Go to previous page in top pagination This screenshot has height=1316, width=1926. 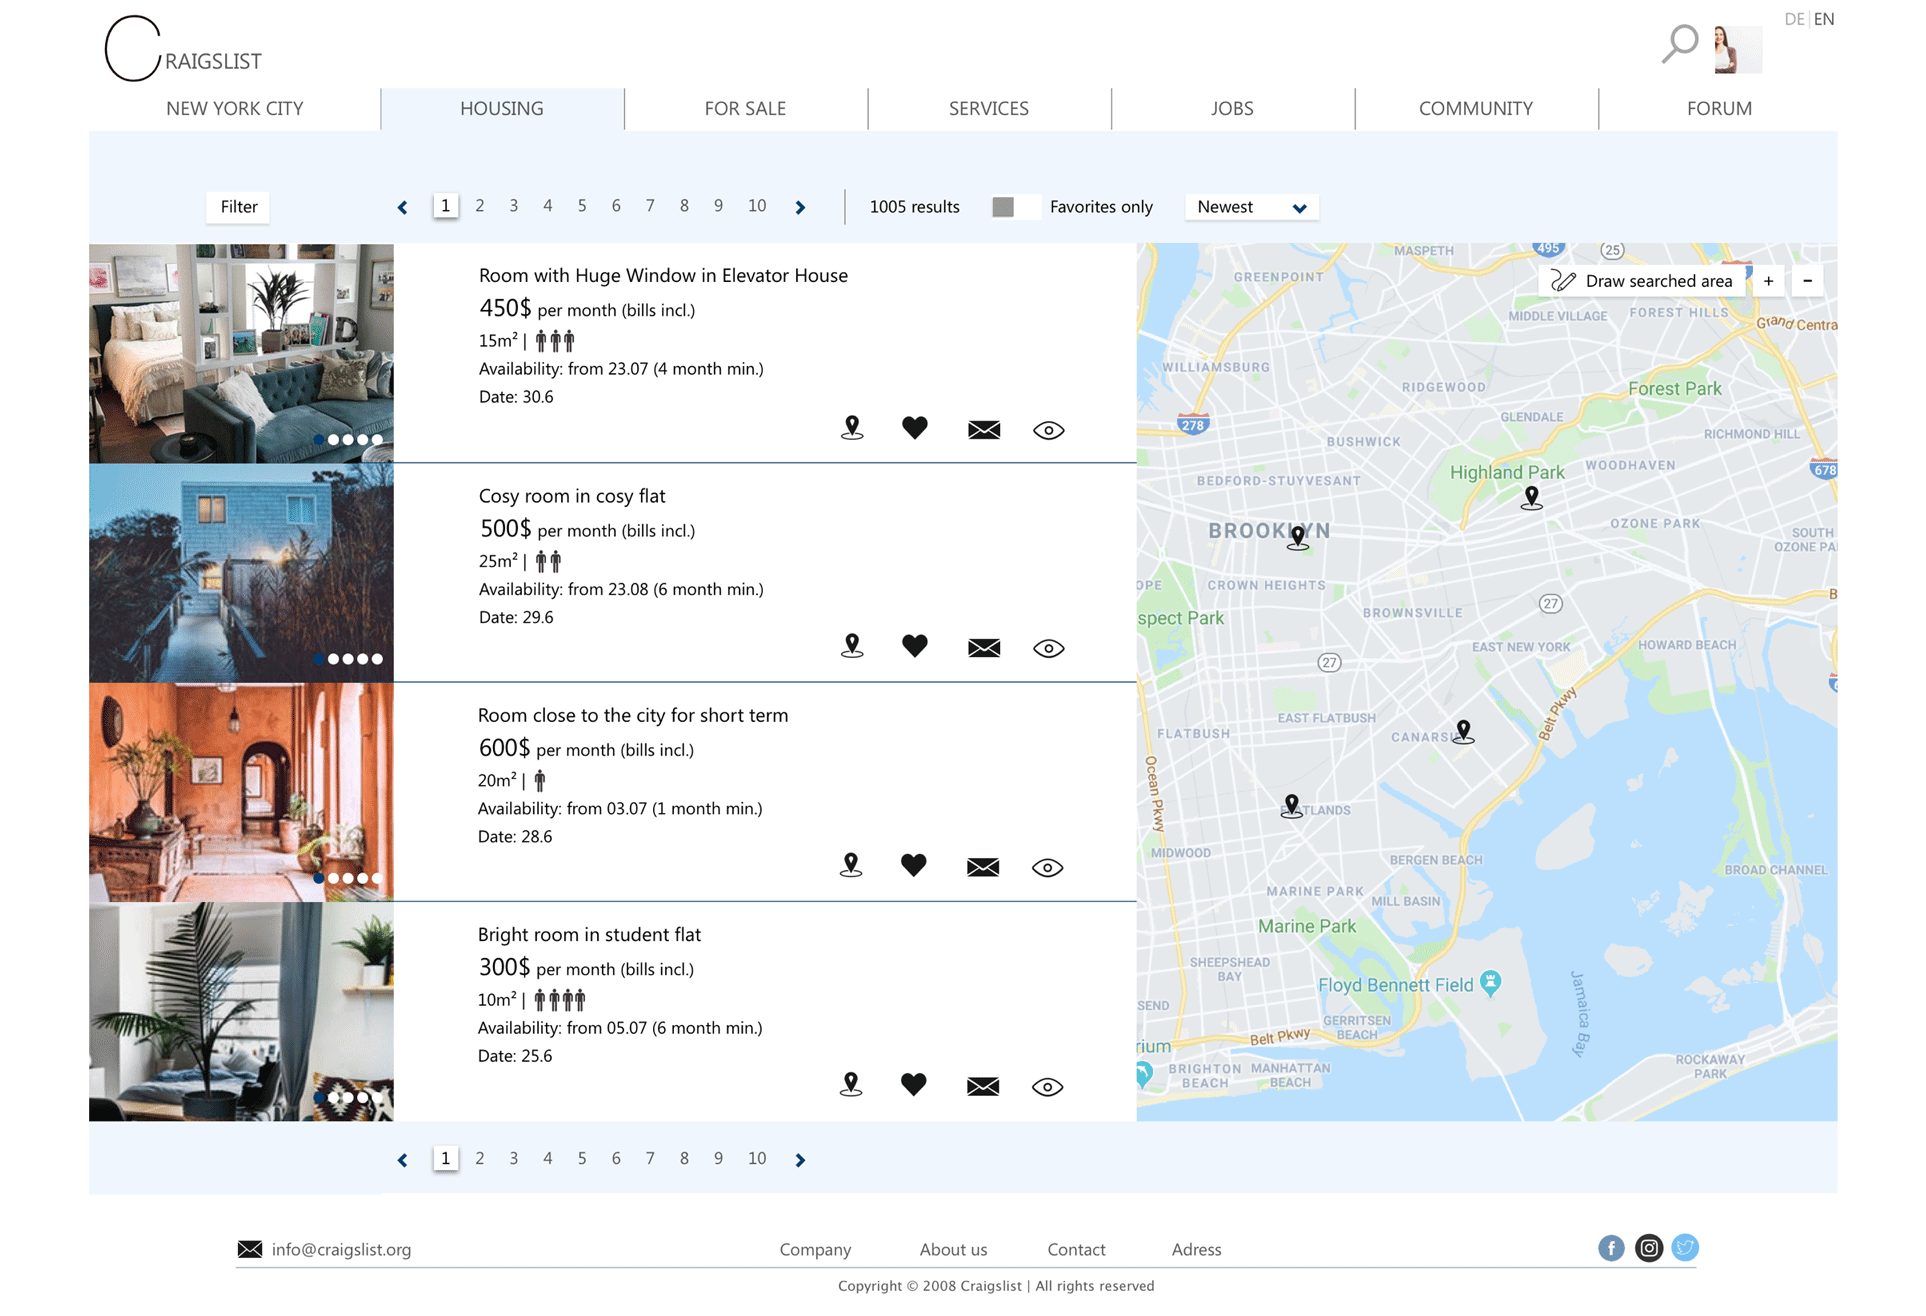tap(402, 208)
